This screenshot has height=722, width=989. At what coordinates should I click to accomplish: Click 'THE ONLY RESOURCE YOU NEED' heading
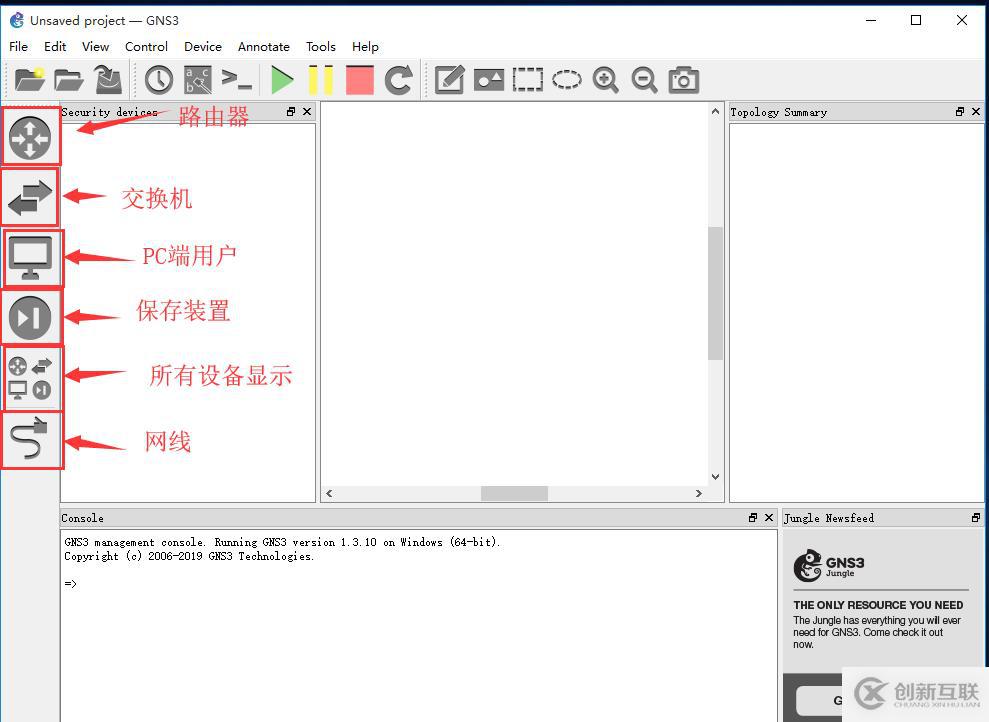coord(878,605)
